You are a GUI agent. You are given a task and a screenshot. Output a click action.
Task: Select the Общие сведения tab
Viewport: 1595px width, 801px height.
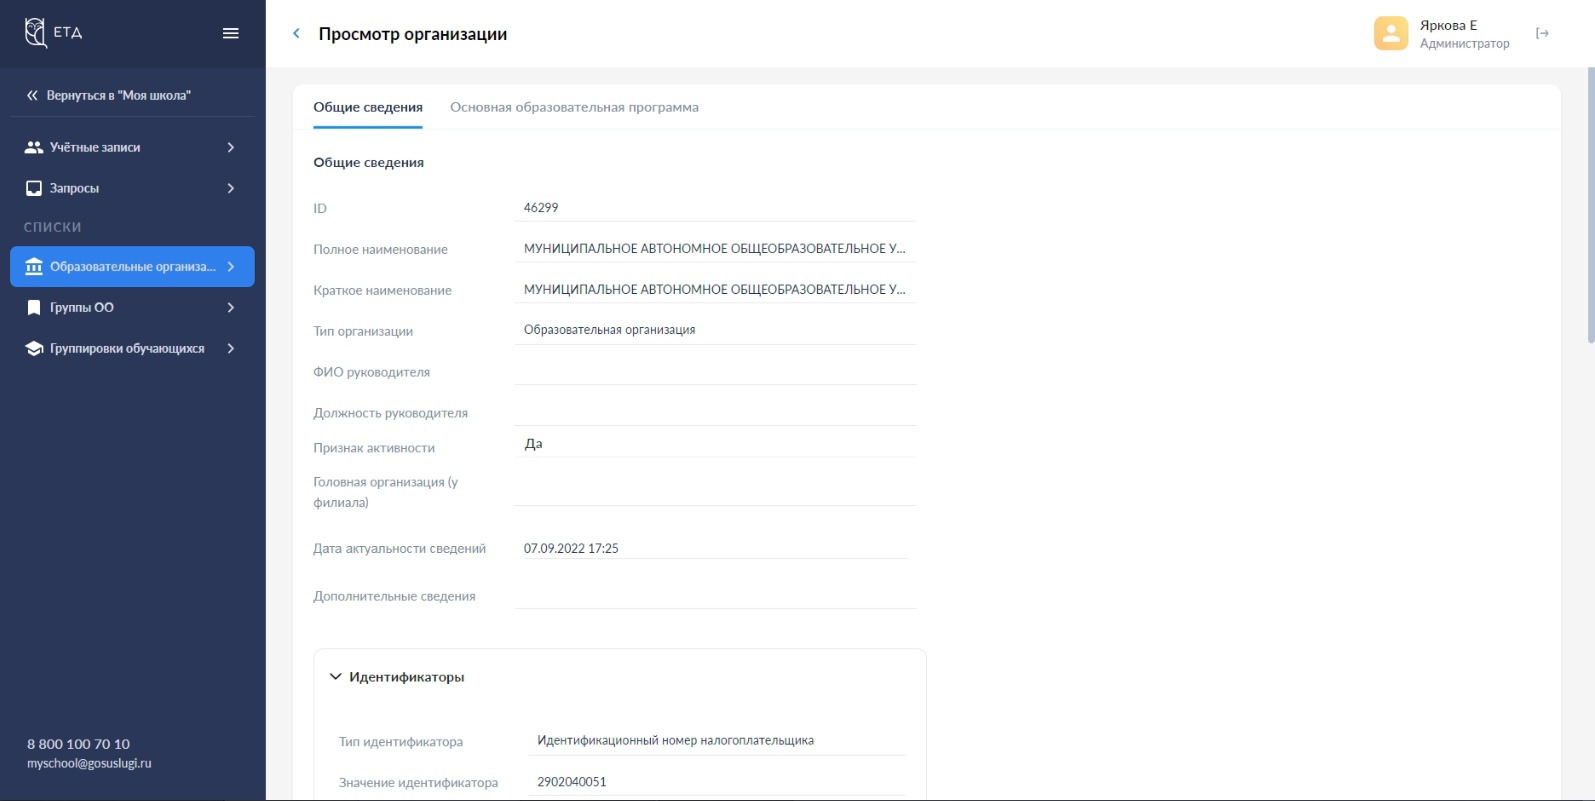(368, 108)
